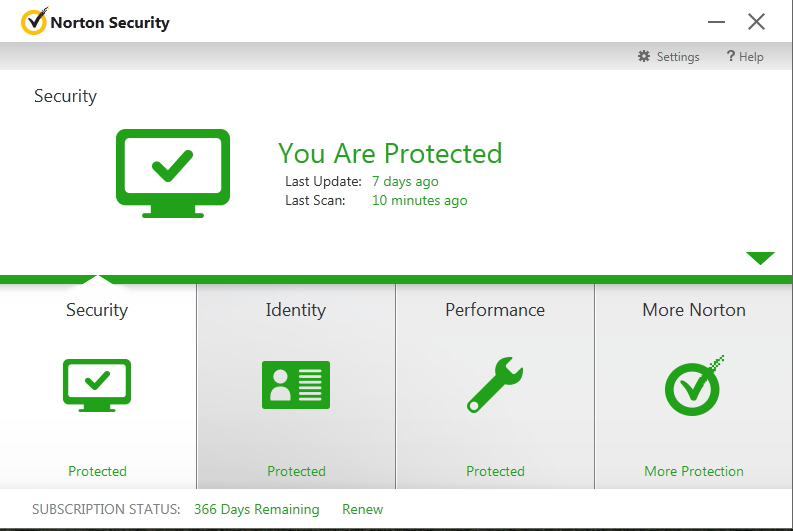The width and height of the screenshot is (793, 531).
Task: Click the More Norton checkmark icon
Action: [x=694, y=386]
